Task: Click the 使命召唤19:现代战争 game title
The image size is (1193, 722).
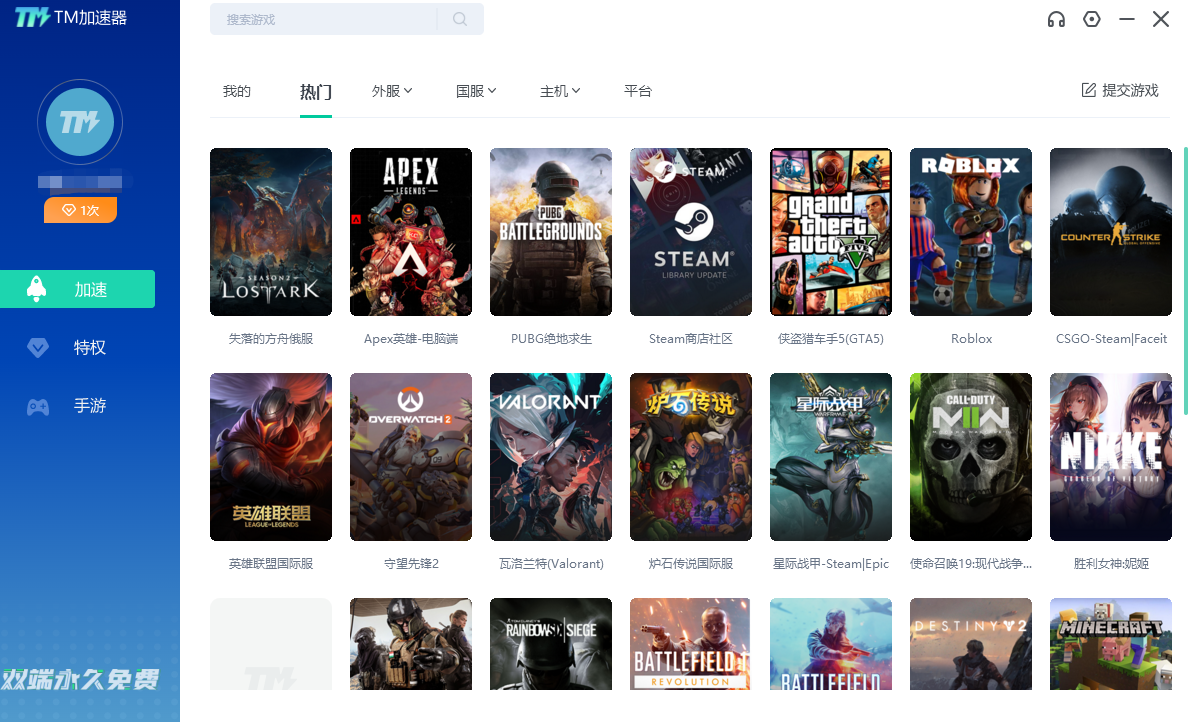Action: 971,564
